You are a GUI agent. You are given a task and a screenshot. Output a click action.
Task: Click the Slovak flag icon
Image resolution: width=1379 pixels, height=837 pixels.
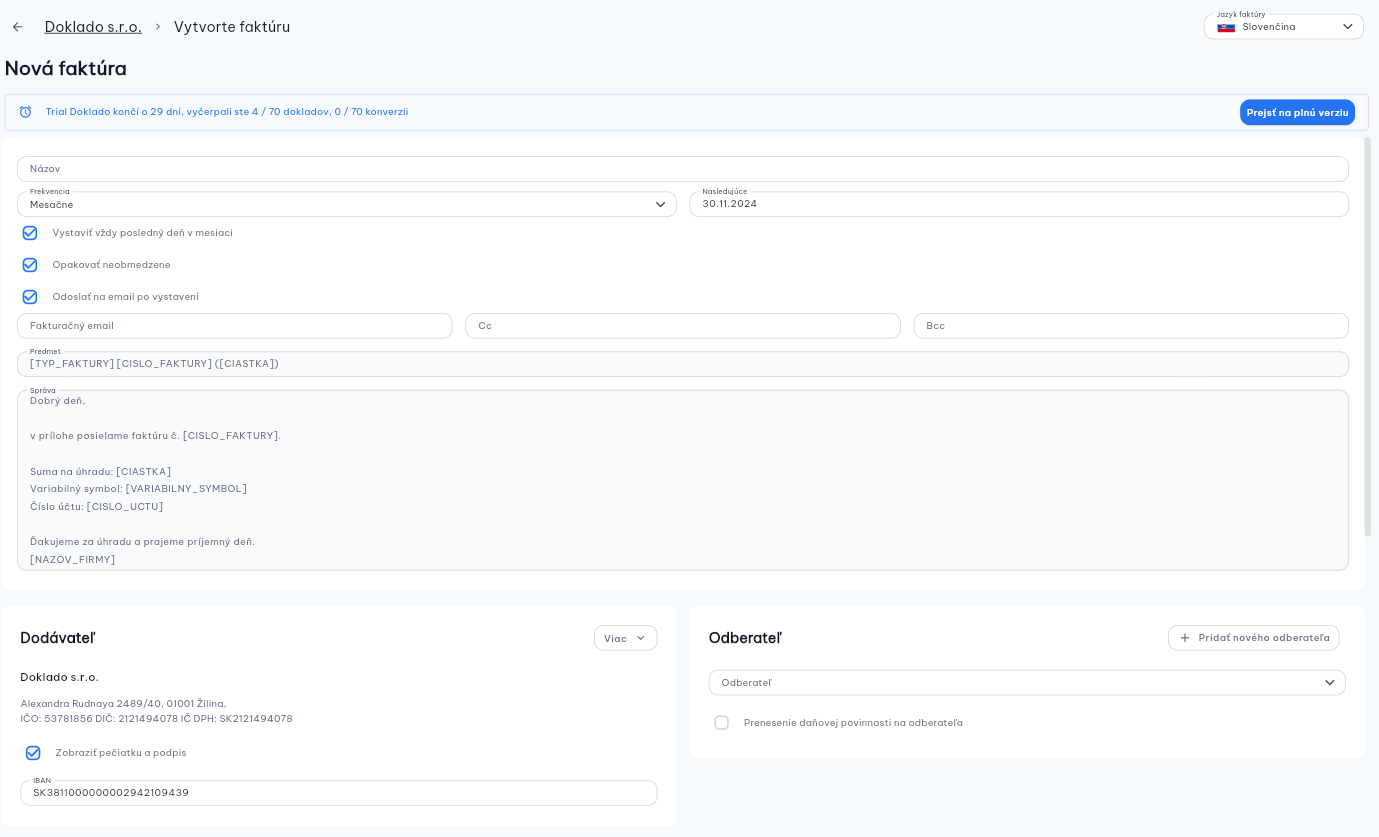click(1226, 27)
